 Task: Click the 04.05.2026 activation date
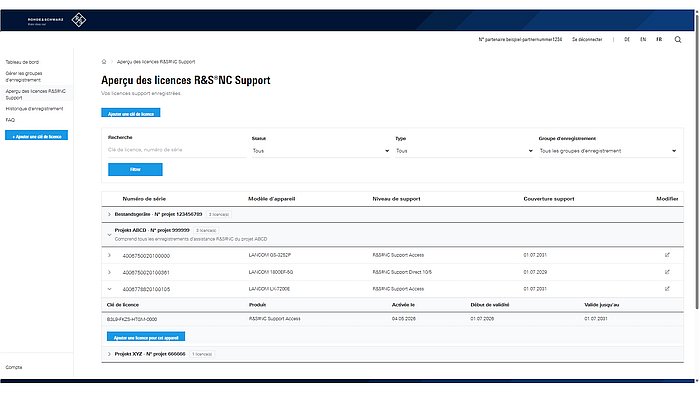pyautogui.click(x=404, y=319)
